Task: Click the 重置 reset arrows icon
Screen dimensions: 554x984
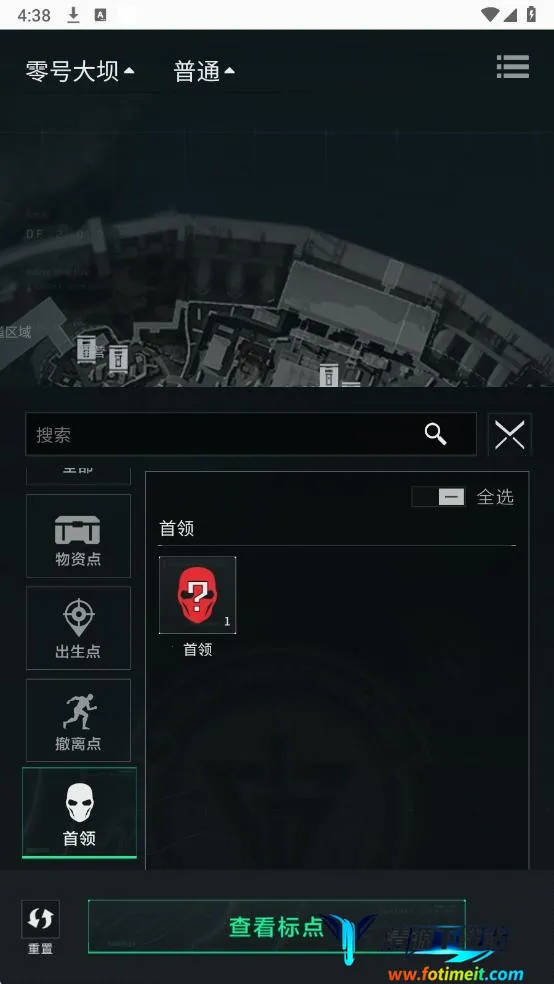Action: point(40,919)
